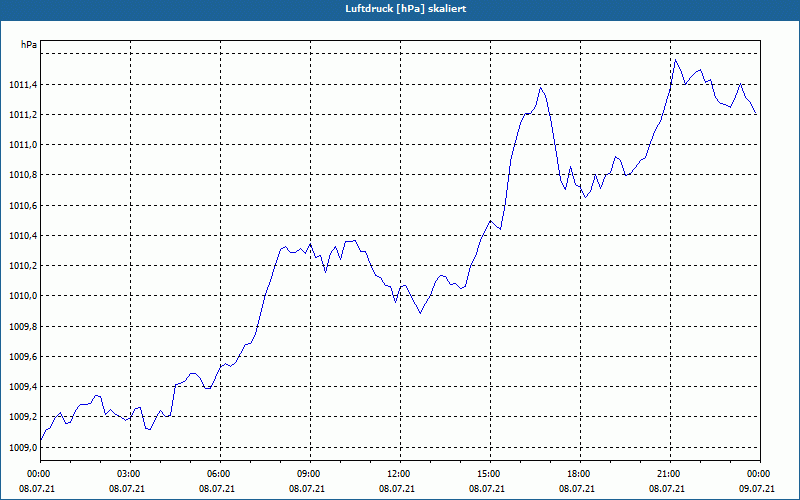
Task: Click the 1011,4 y-axis label
Action: 23,85
